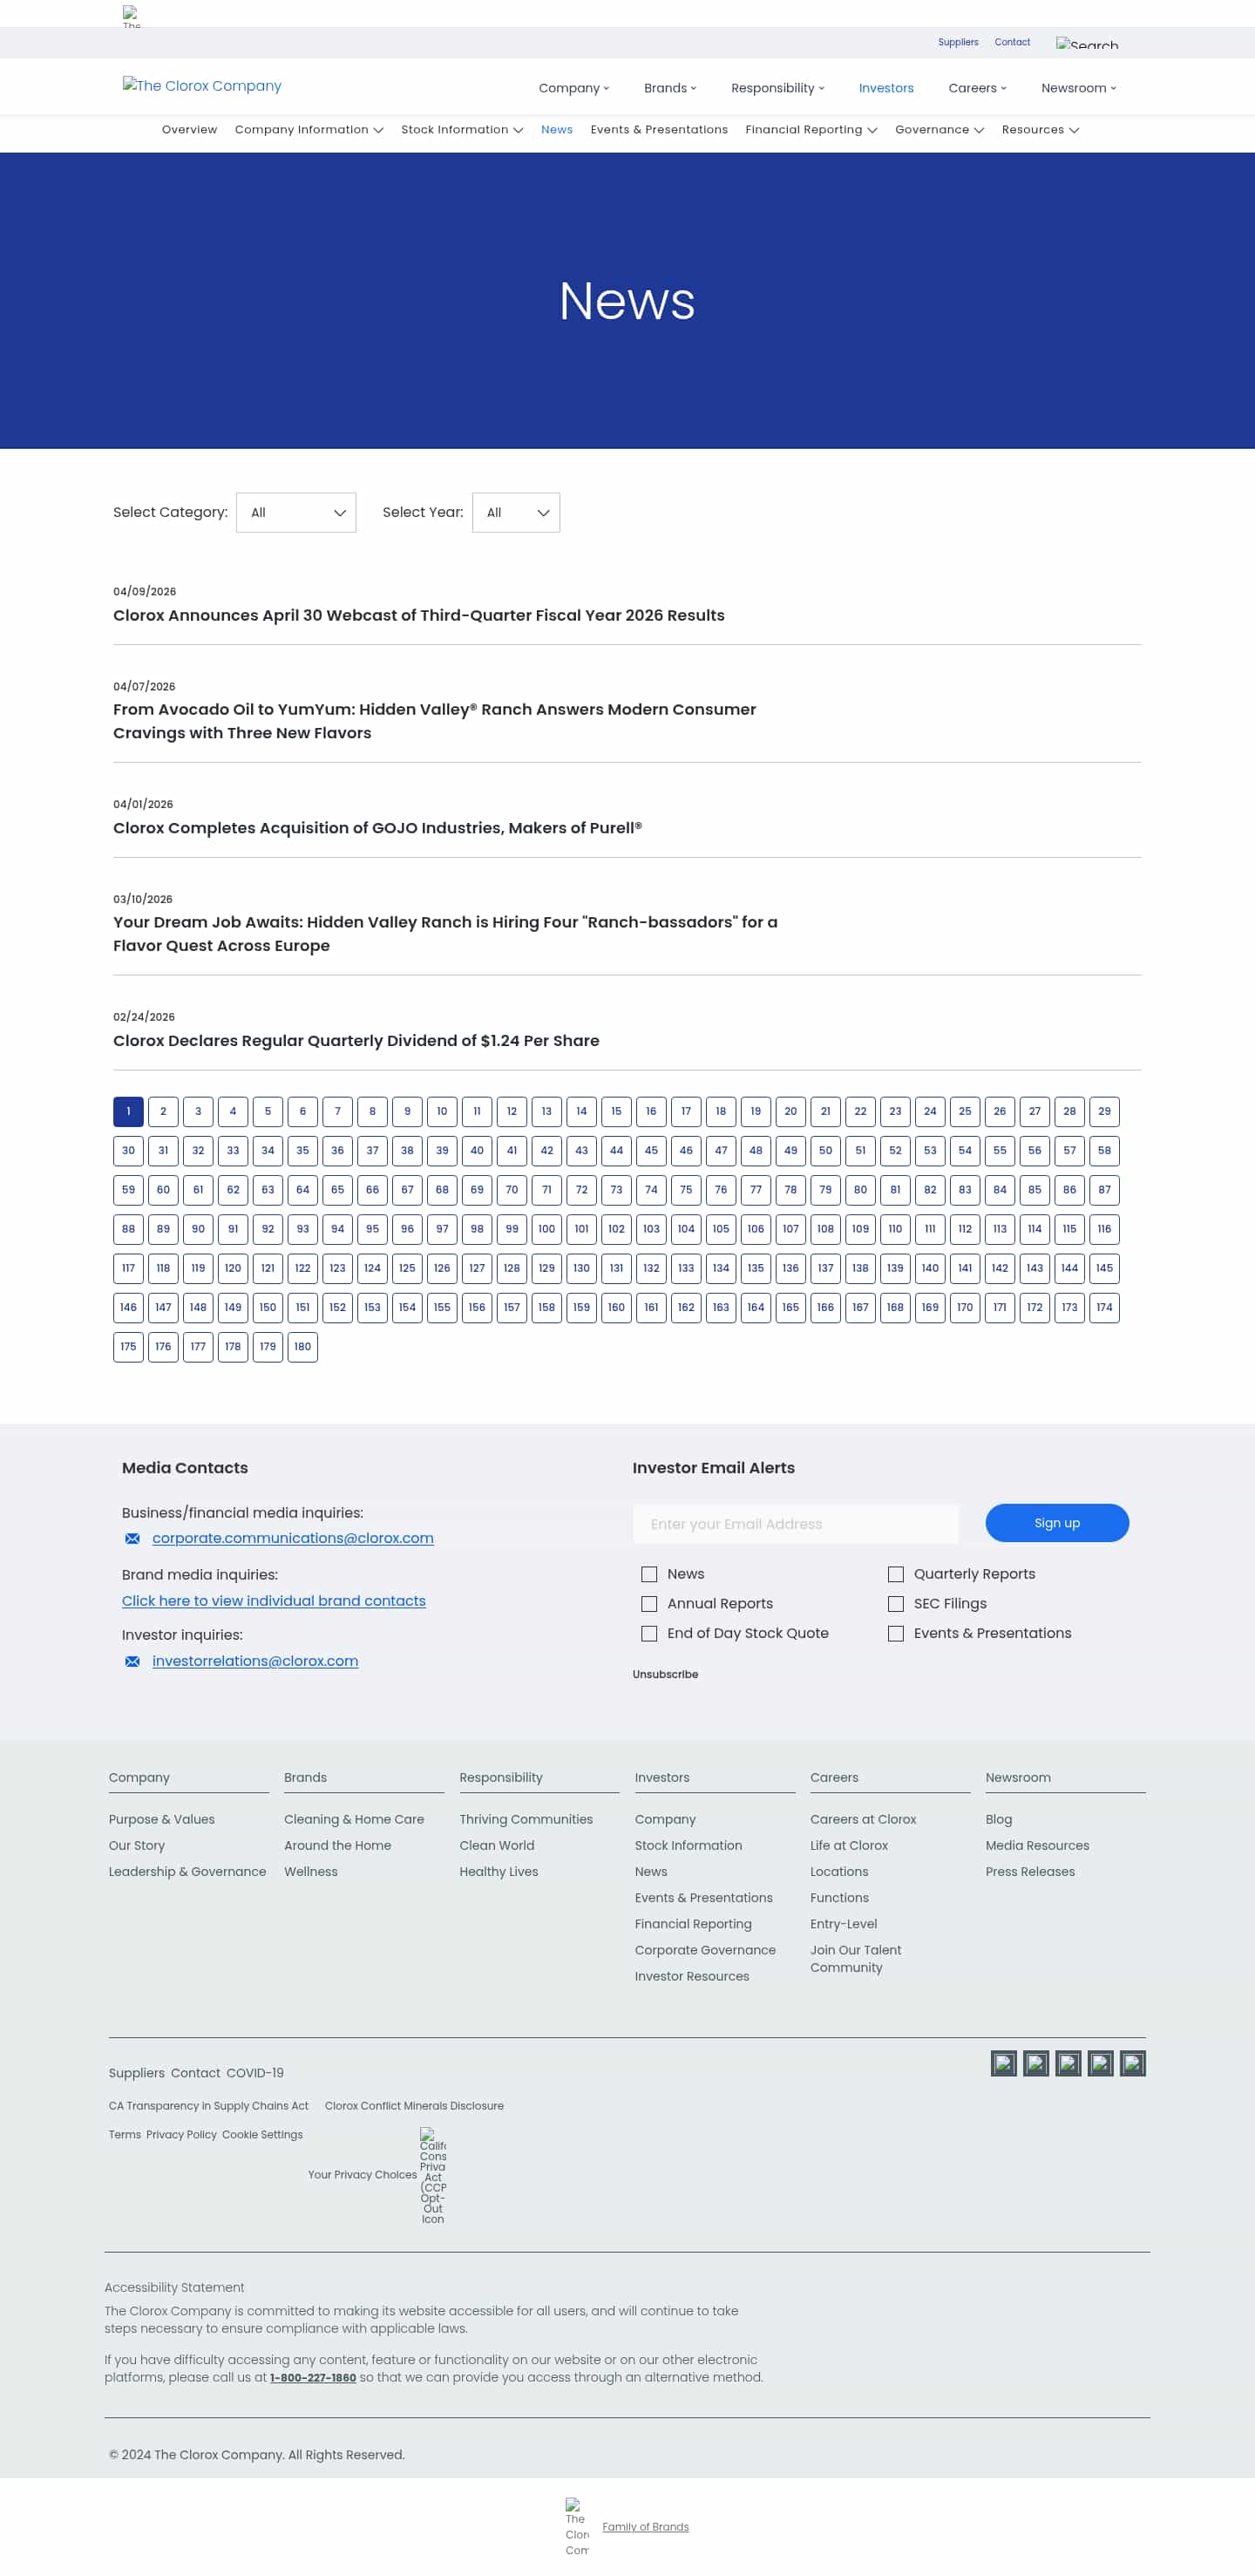Click the Search icon in top bar
Image resolution: width=1255 pixels, height=2576 pixels.
point(1087,44)
